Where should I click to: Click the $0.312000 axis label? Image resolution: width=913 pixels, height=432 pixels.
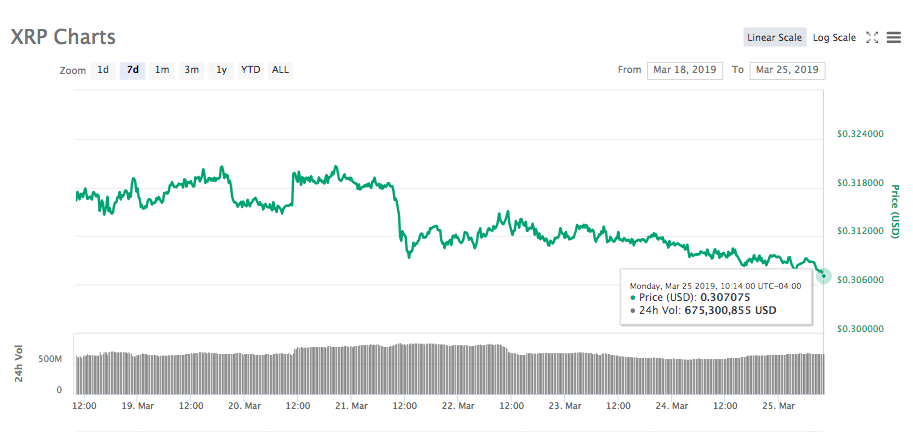tap(860, 231)
